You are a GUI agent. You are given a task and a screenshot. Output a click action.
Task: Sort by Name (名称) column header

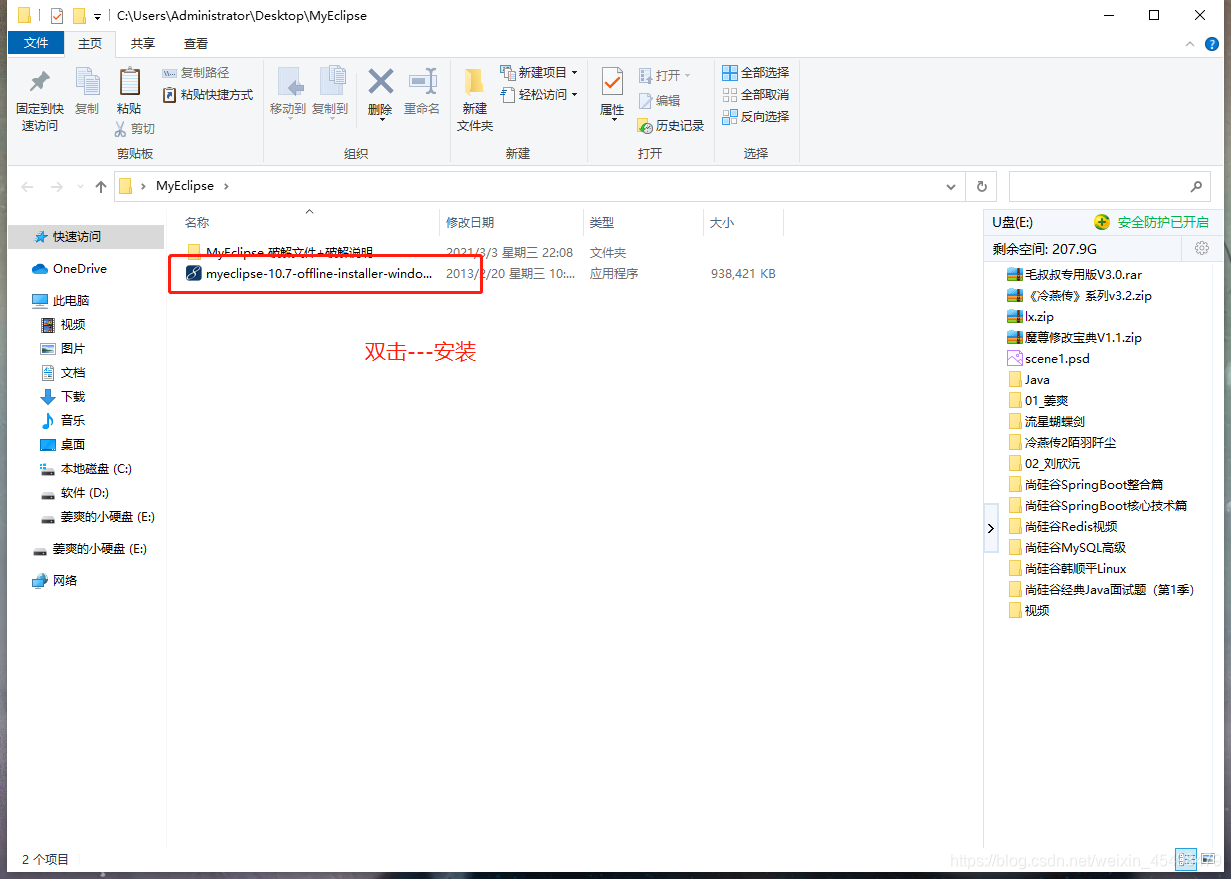point(197,223)
